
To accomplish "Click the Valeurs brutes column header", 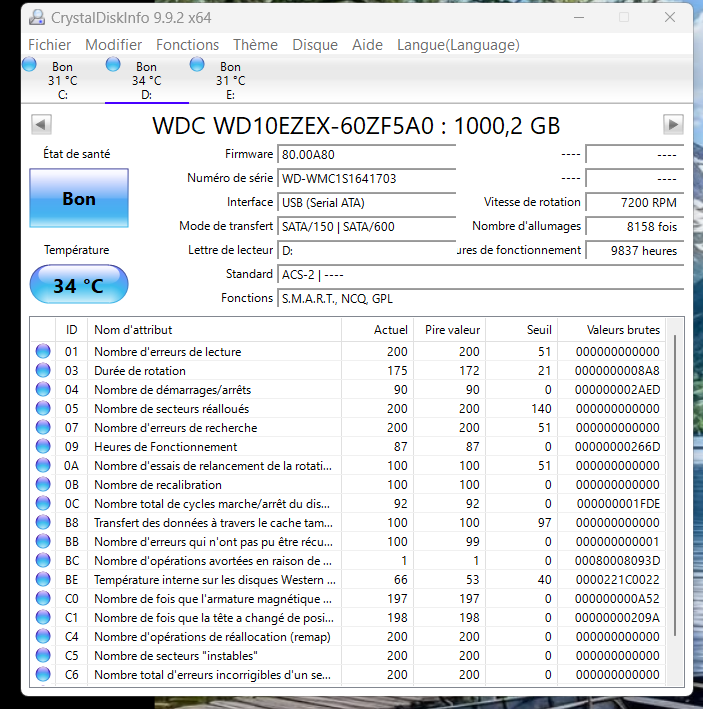I will coord(612,330).
